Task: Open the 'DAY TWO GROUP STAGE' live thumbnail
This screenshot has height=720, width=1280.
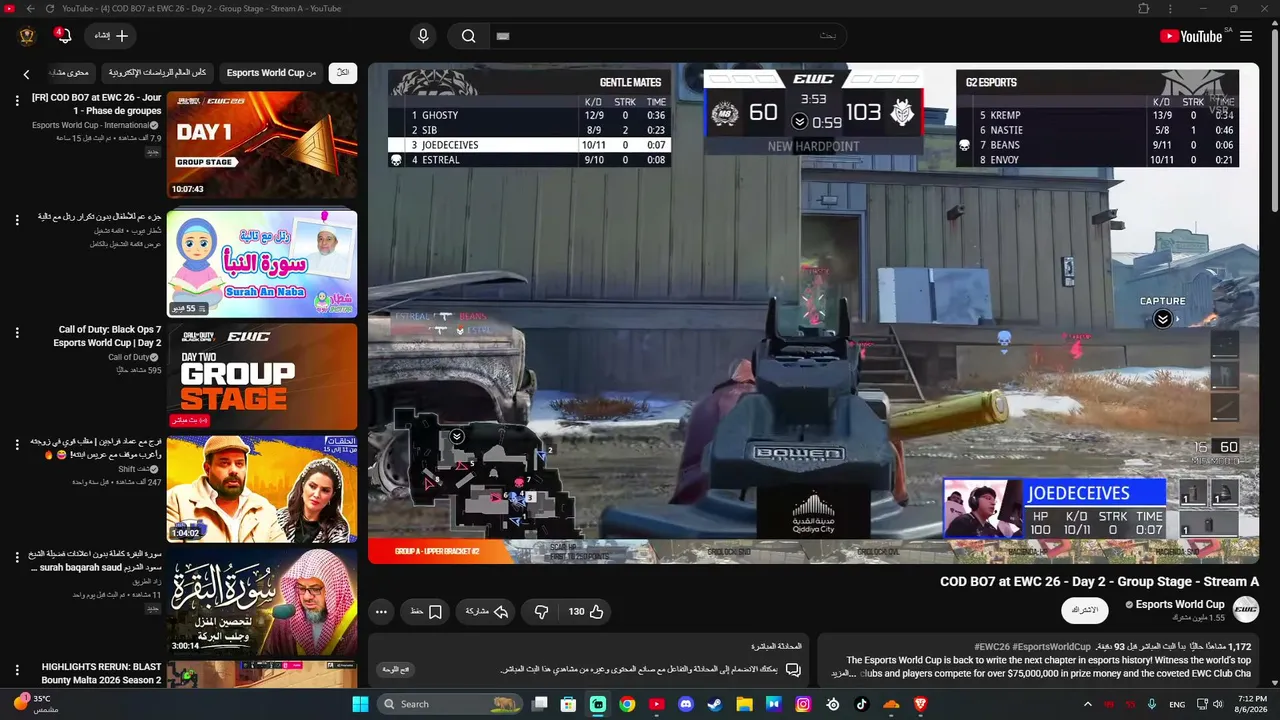Action: click(x=261, y=377)
